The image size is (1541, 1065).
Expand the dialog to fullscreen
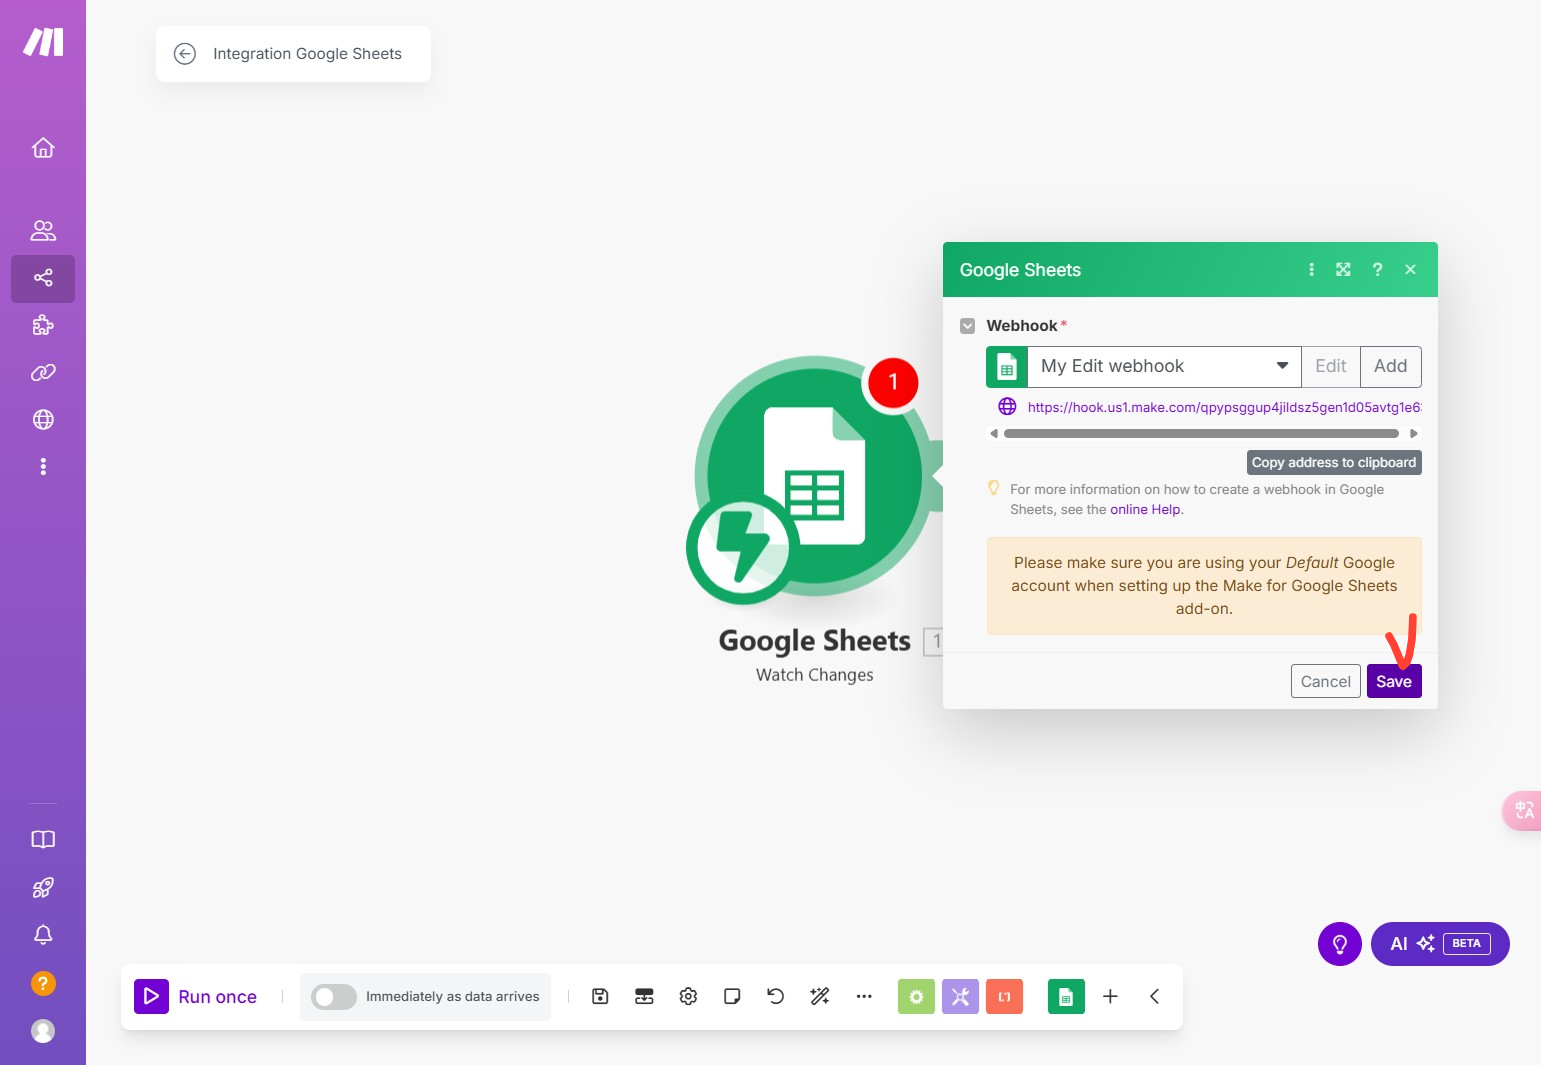tap(1343, 270)
